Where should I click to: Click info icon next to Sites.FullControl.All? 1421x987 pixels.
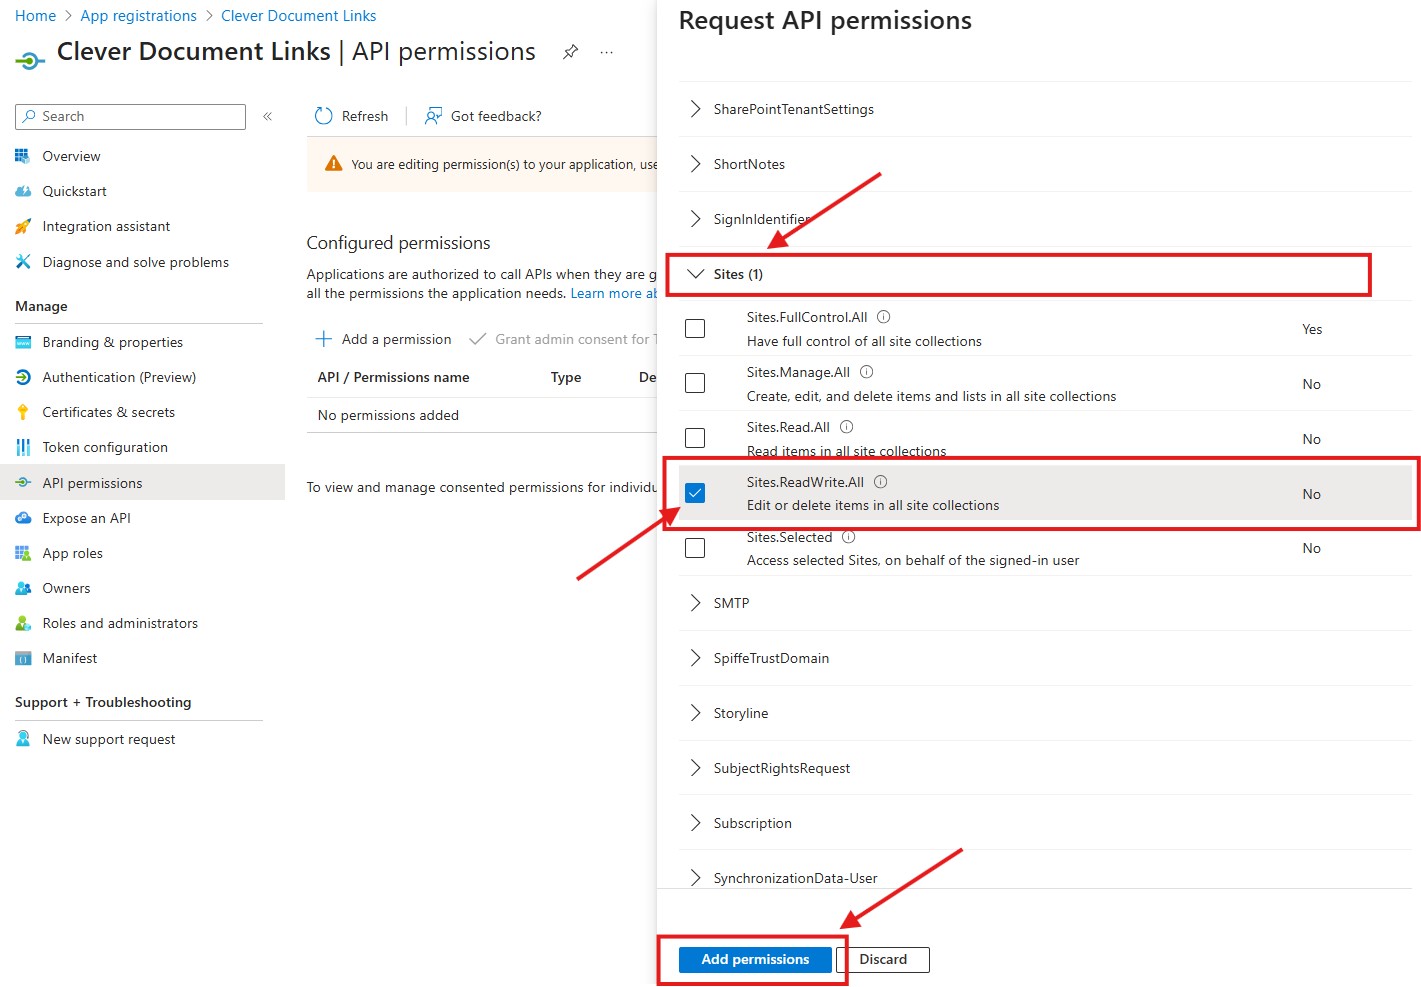(884, 317)
